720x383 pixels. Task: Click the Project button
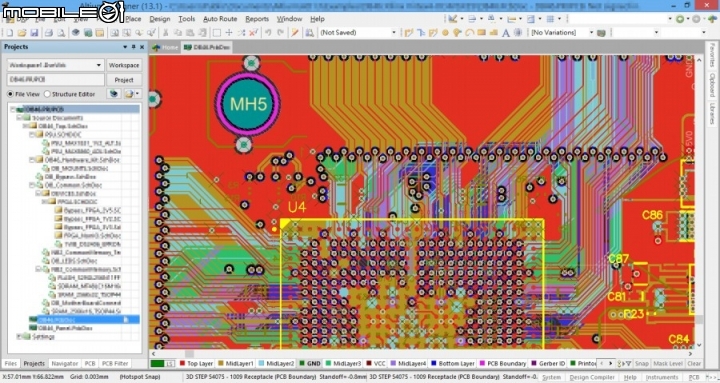click(124, 80)
